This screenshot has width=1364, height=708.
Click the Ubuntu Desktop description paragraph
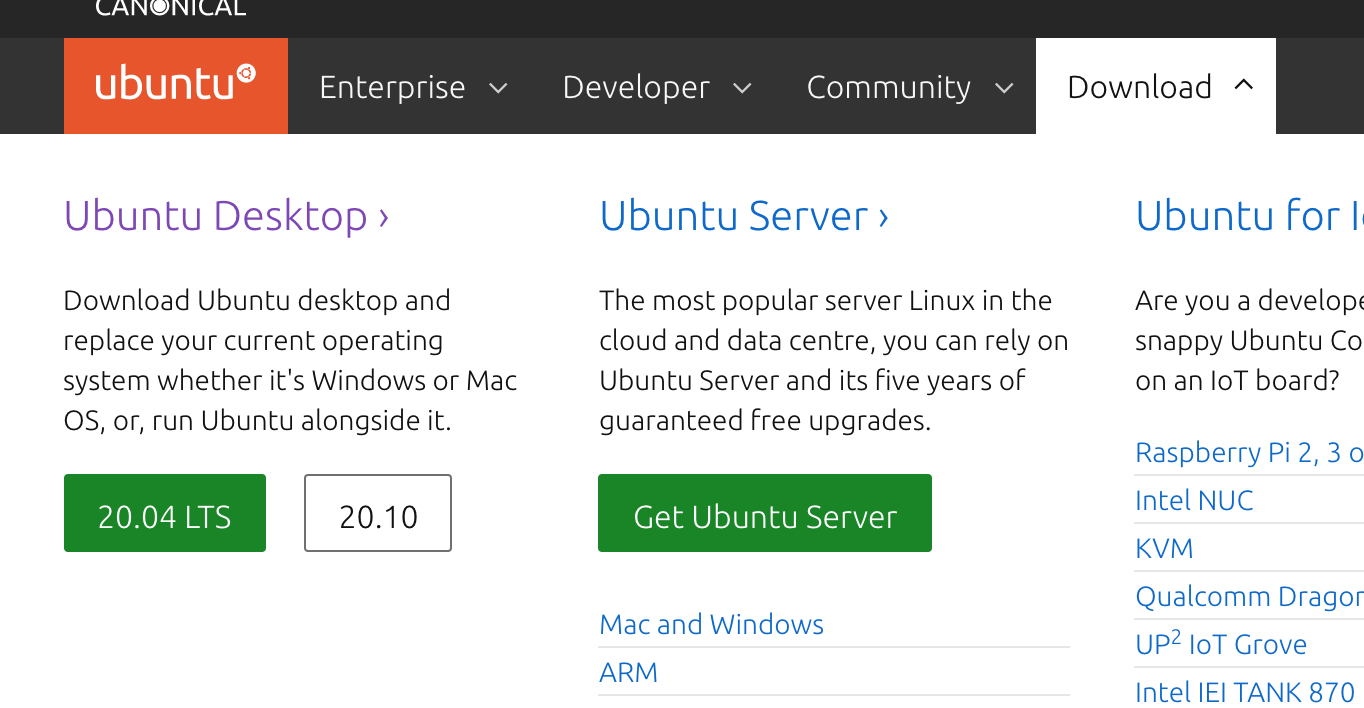coord(290,360)
